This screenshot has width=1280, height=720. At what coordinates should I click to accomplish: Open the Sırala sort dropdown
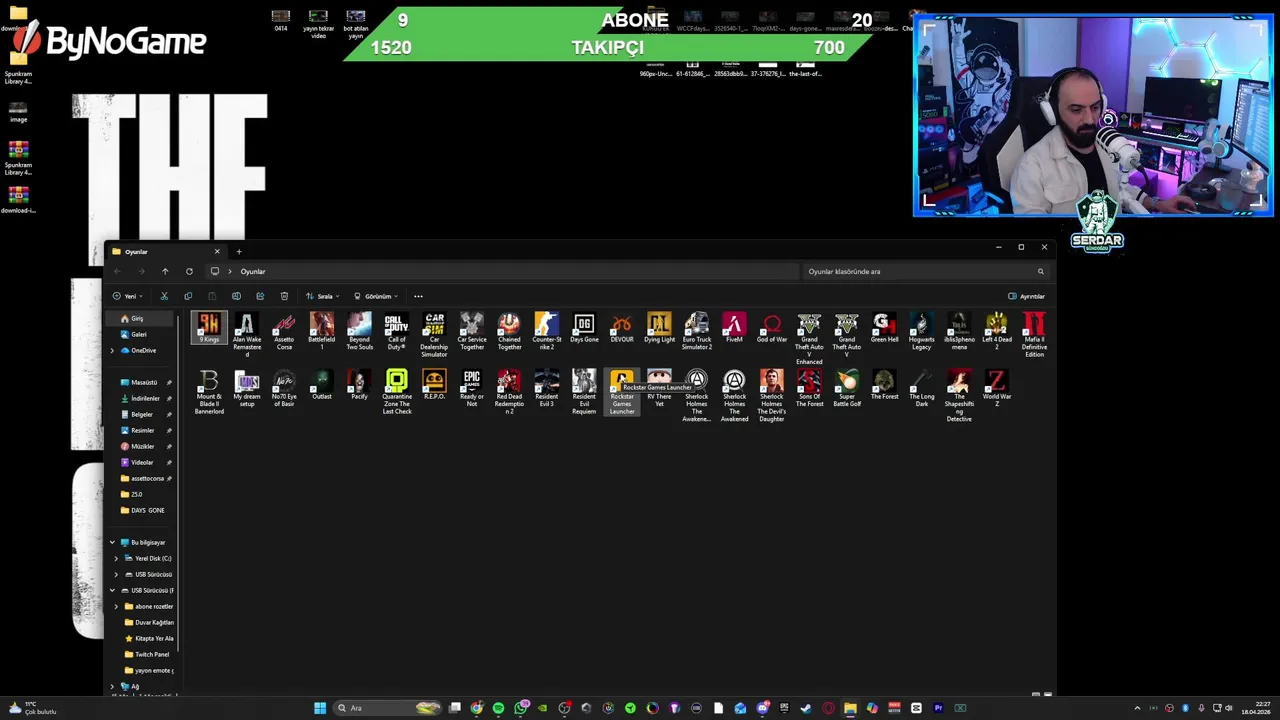(323, 296)
